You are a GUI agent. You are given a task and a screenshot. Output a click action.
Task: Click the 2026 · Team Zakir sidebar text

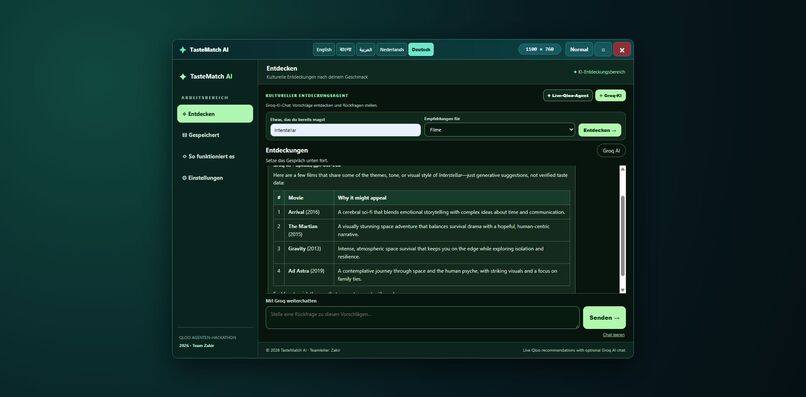tap(196, 346)
